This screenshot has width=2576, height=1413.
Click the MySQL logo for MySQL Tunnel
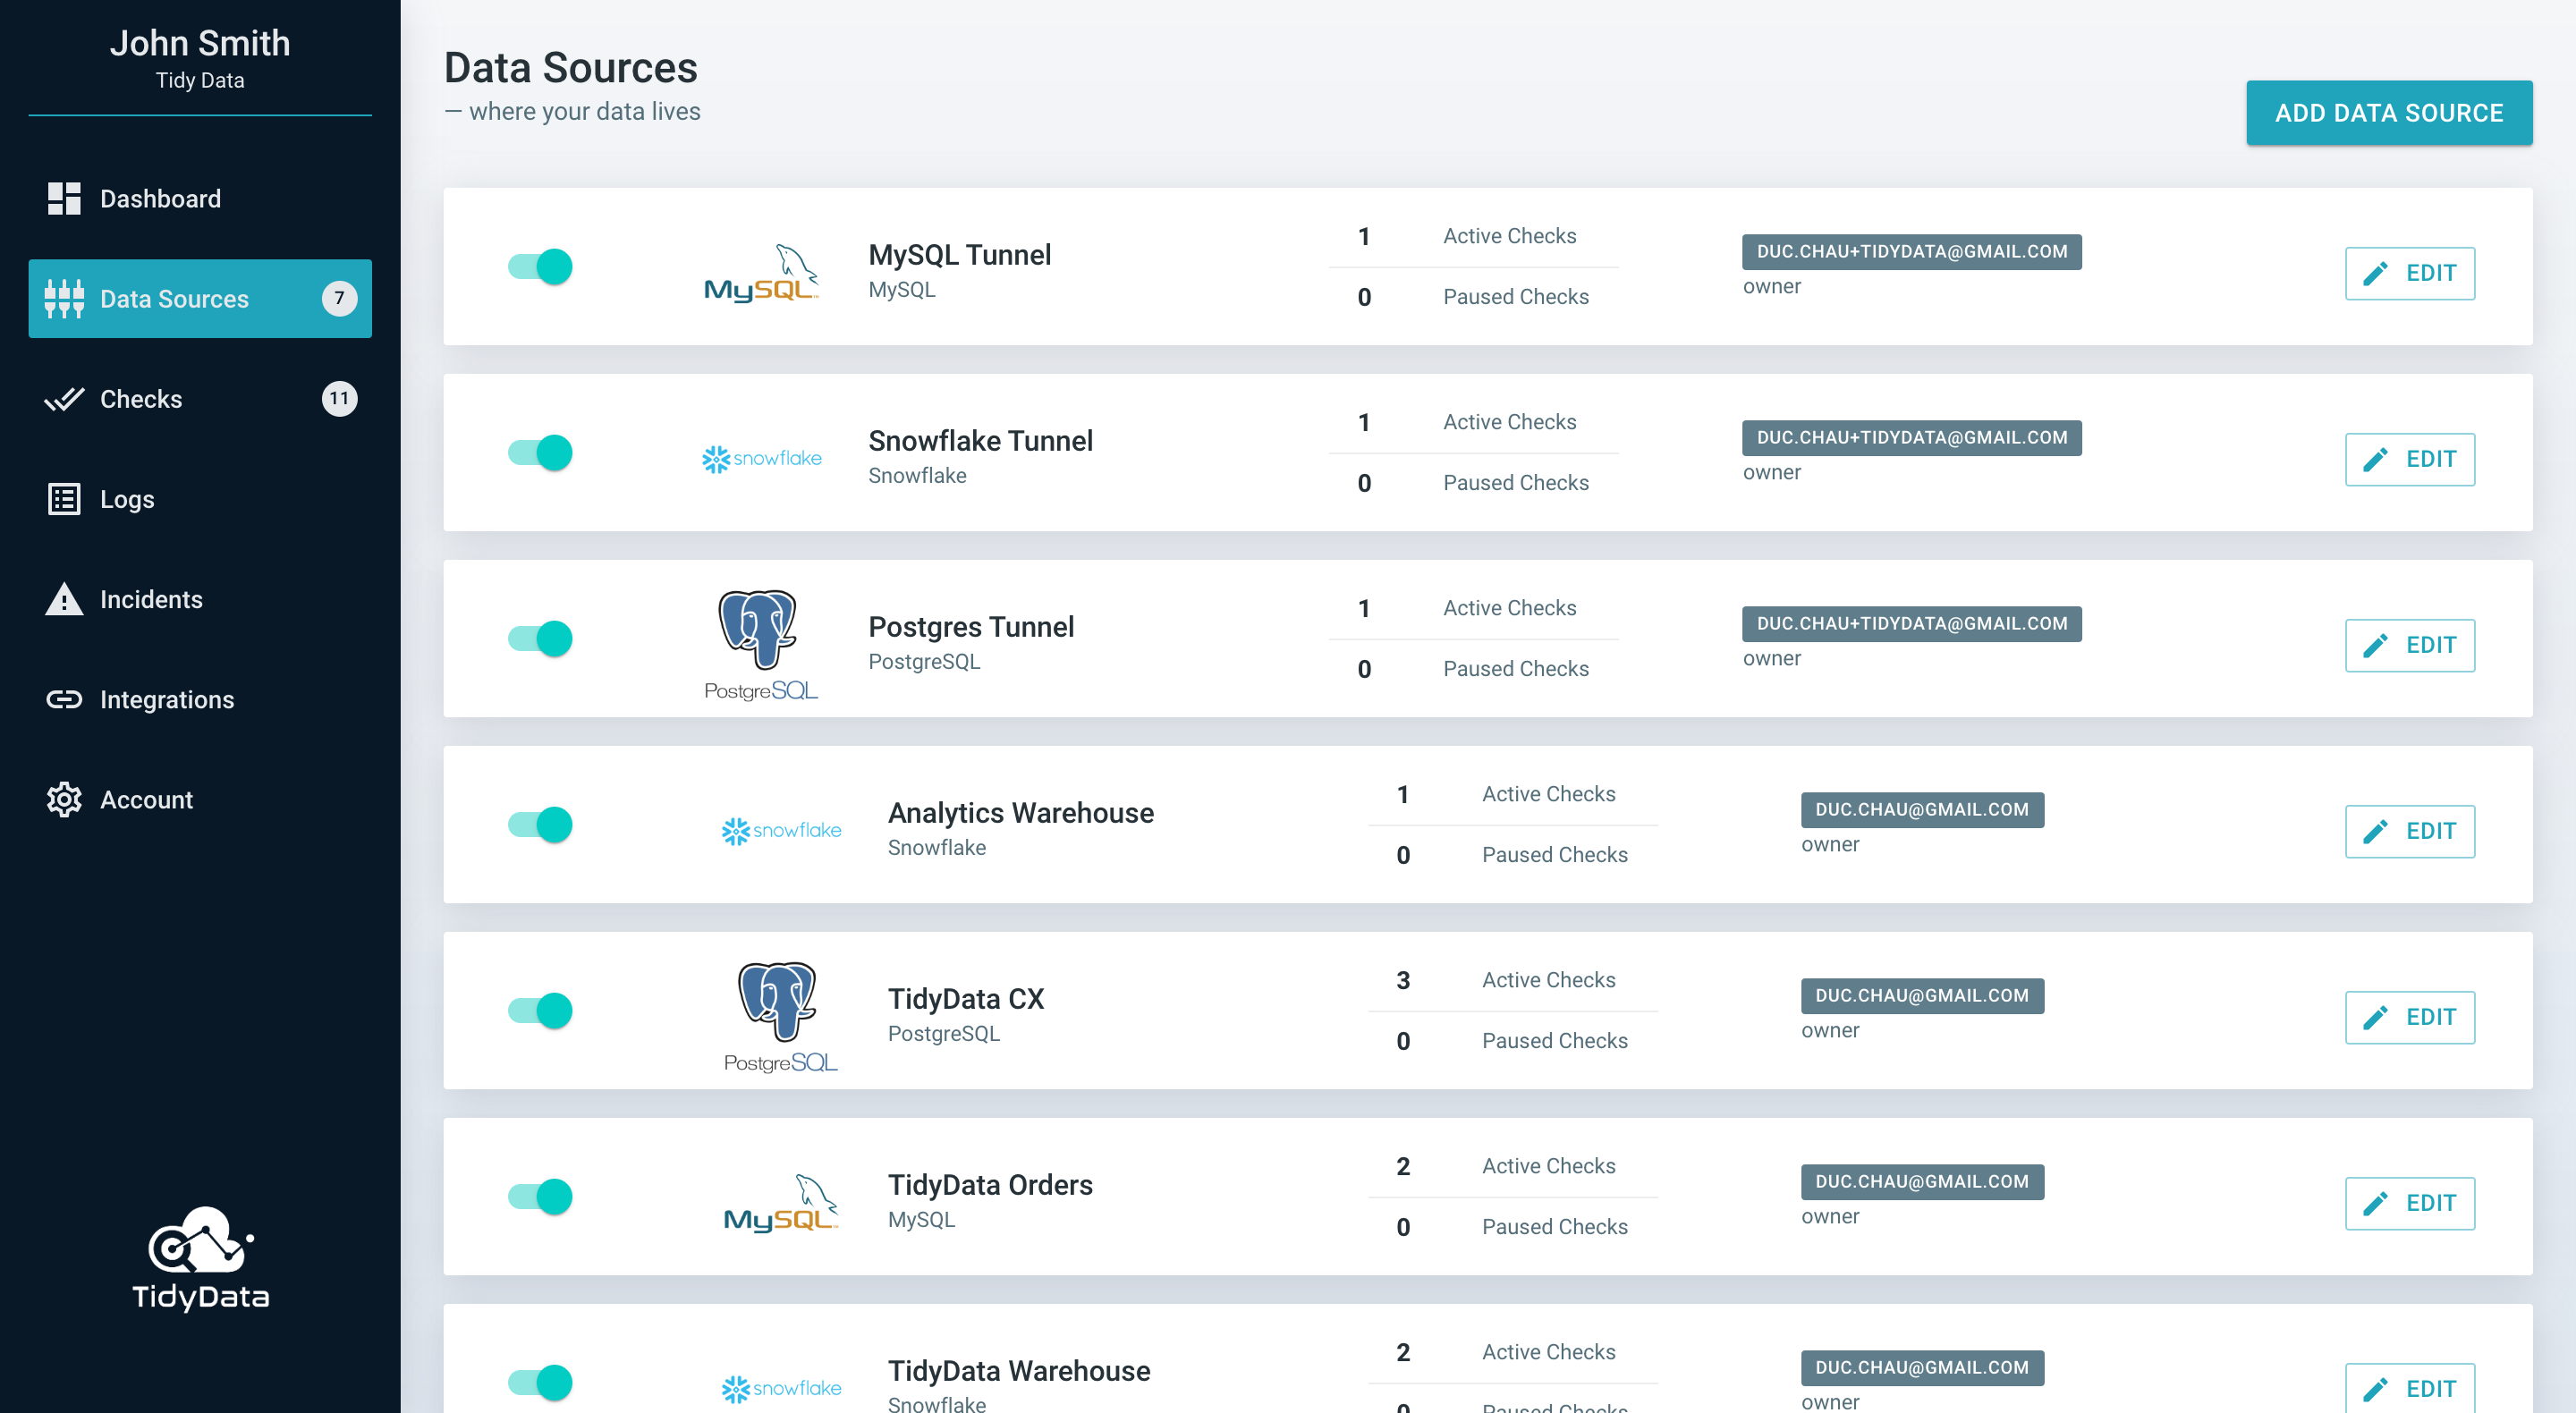(x=761, y=273)
